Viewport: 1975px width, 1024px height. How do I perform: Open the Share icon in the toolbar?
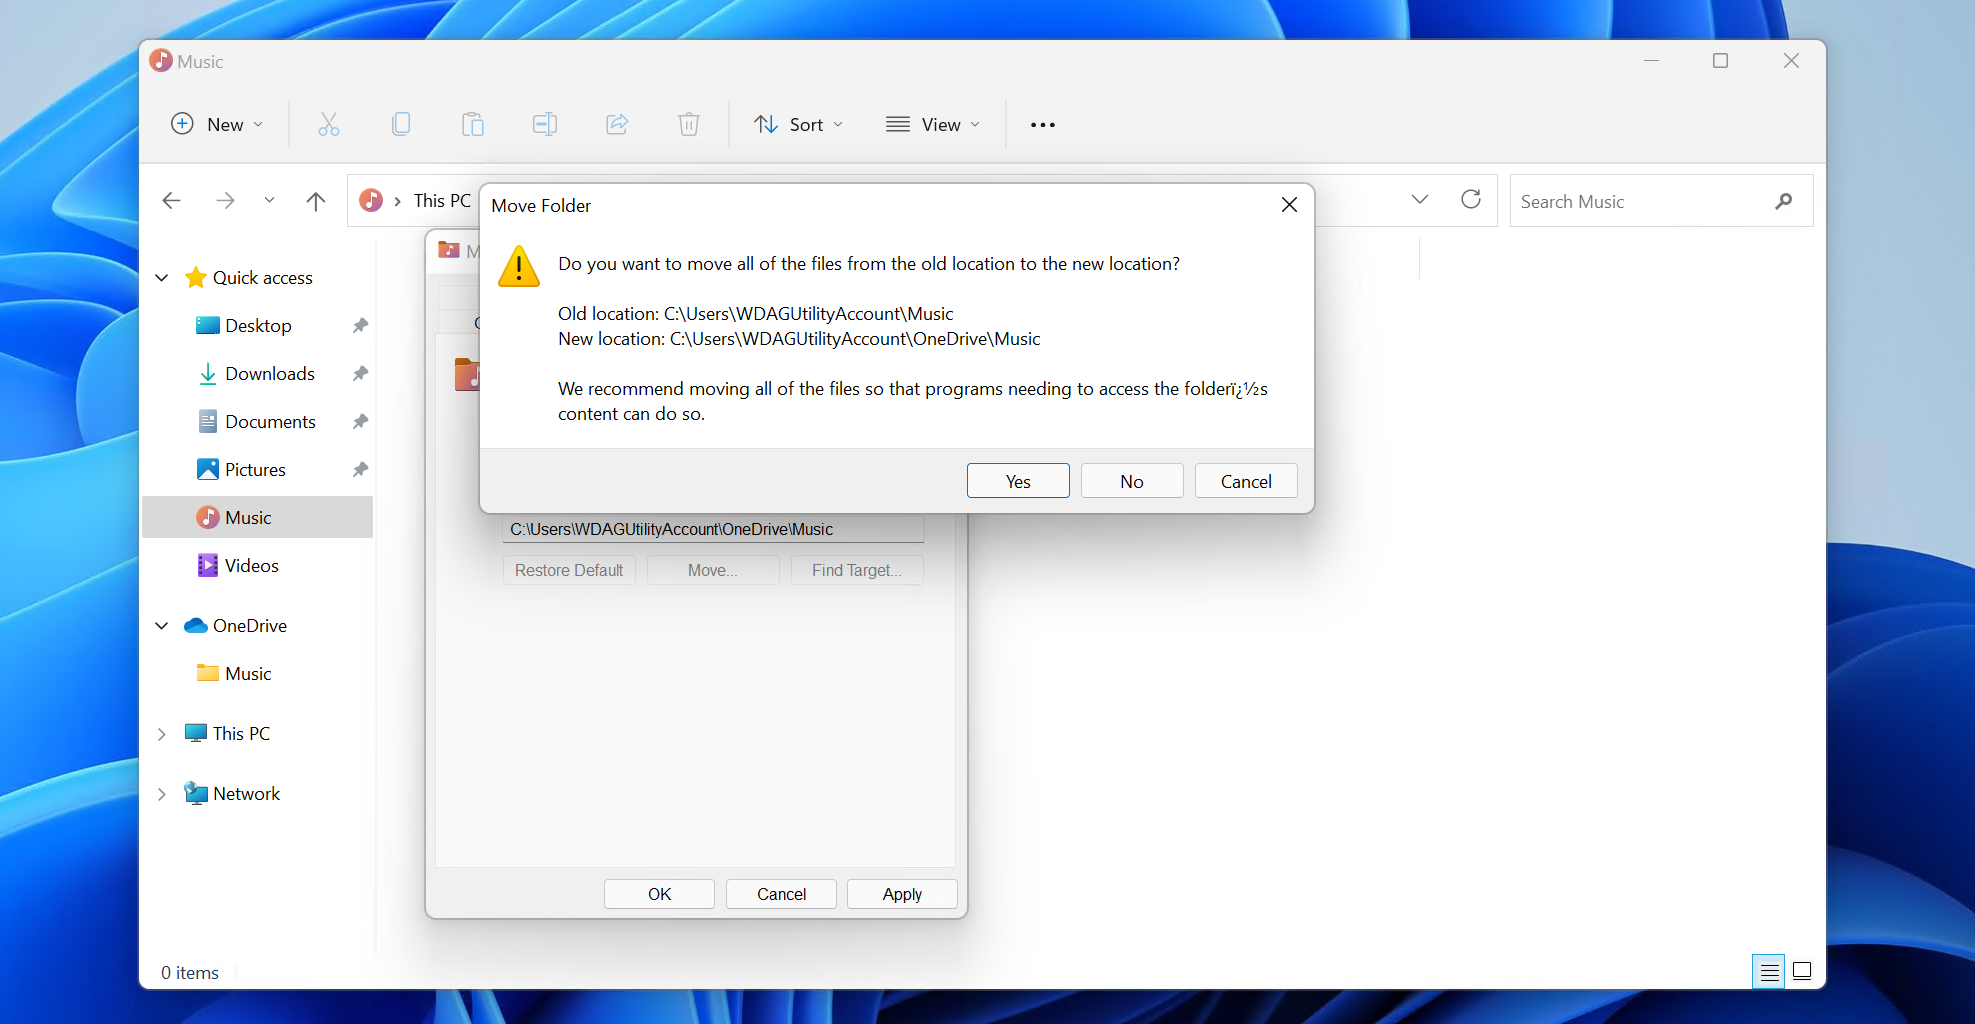point(617,124)
